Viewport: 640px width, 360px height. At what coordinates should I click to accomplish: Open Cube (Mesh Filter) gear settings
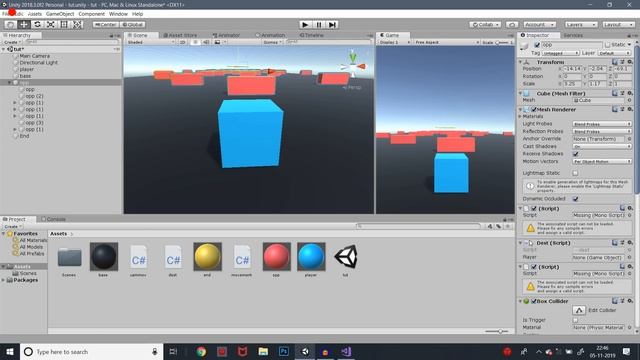click(630, 93)
